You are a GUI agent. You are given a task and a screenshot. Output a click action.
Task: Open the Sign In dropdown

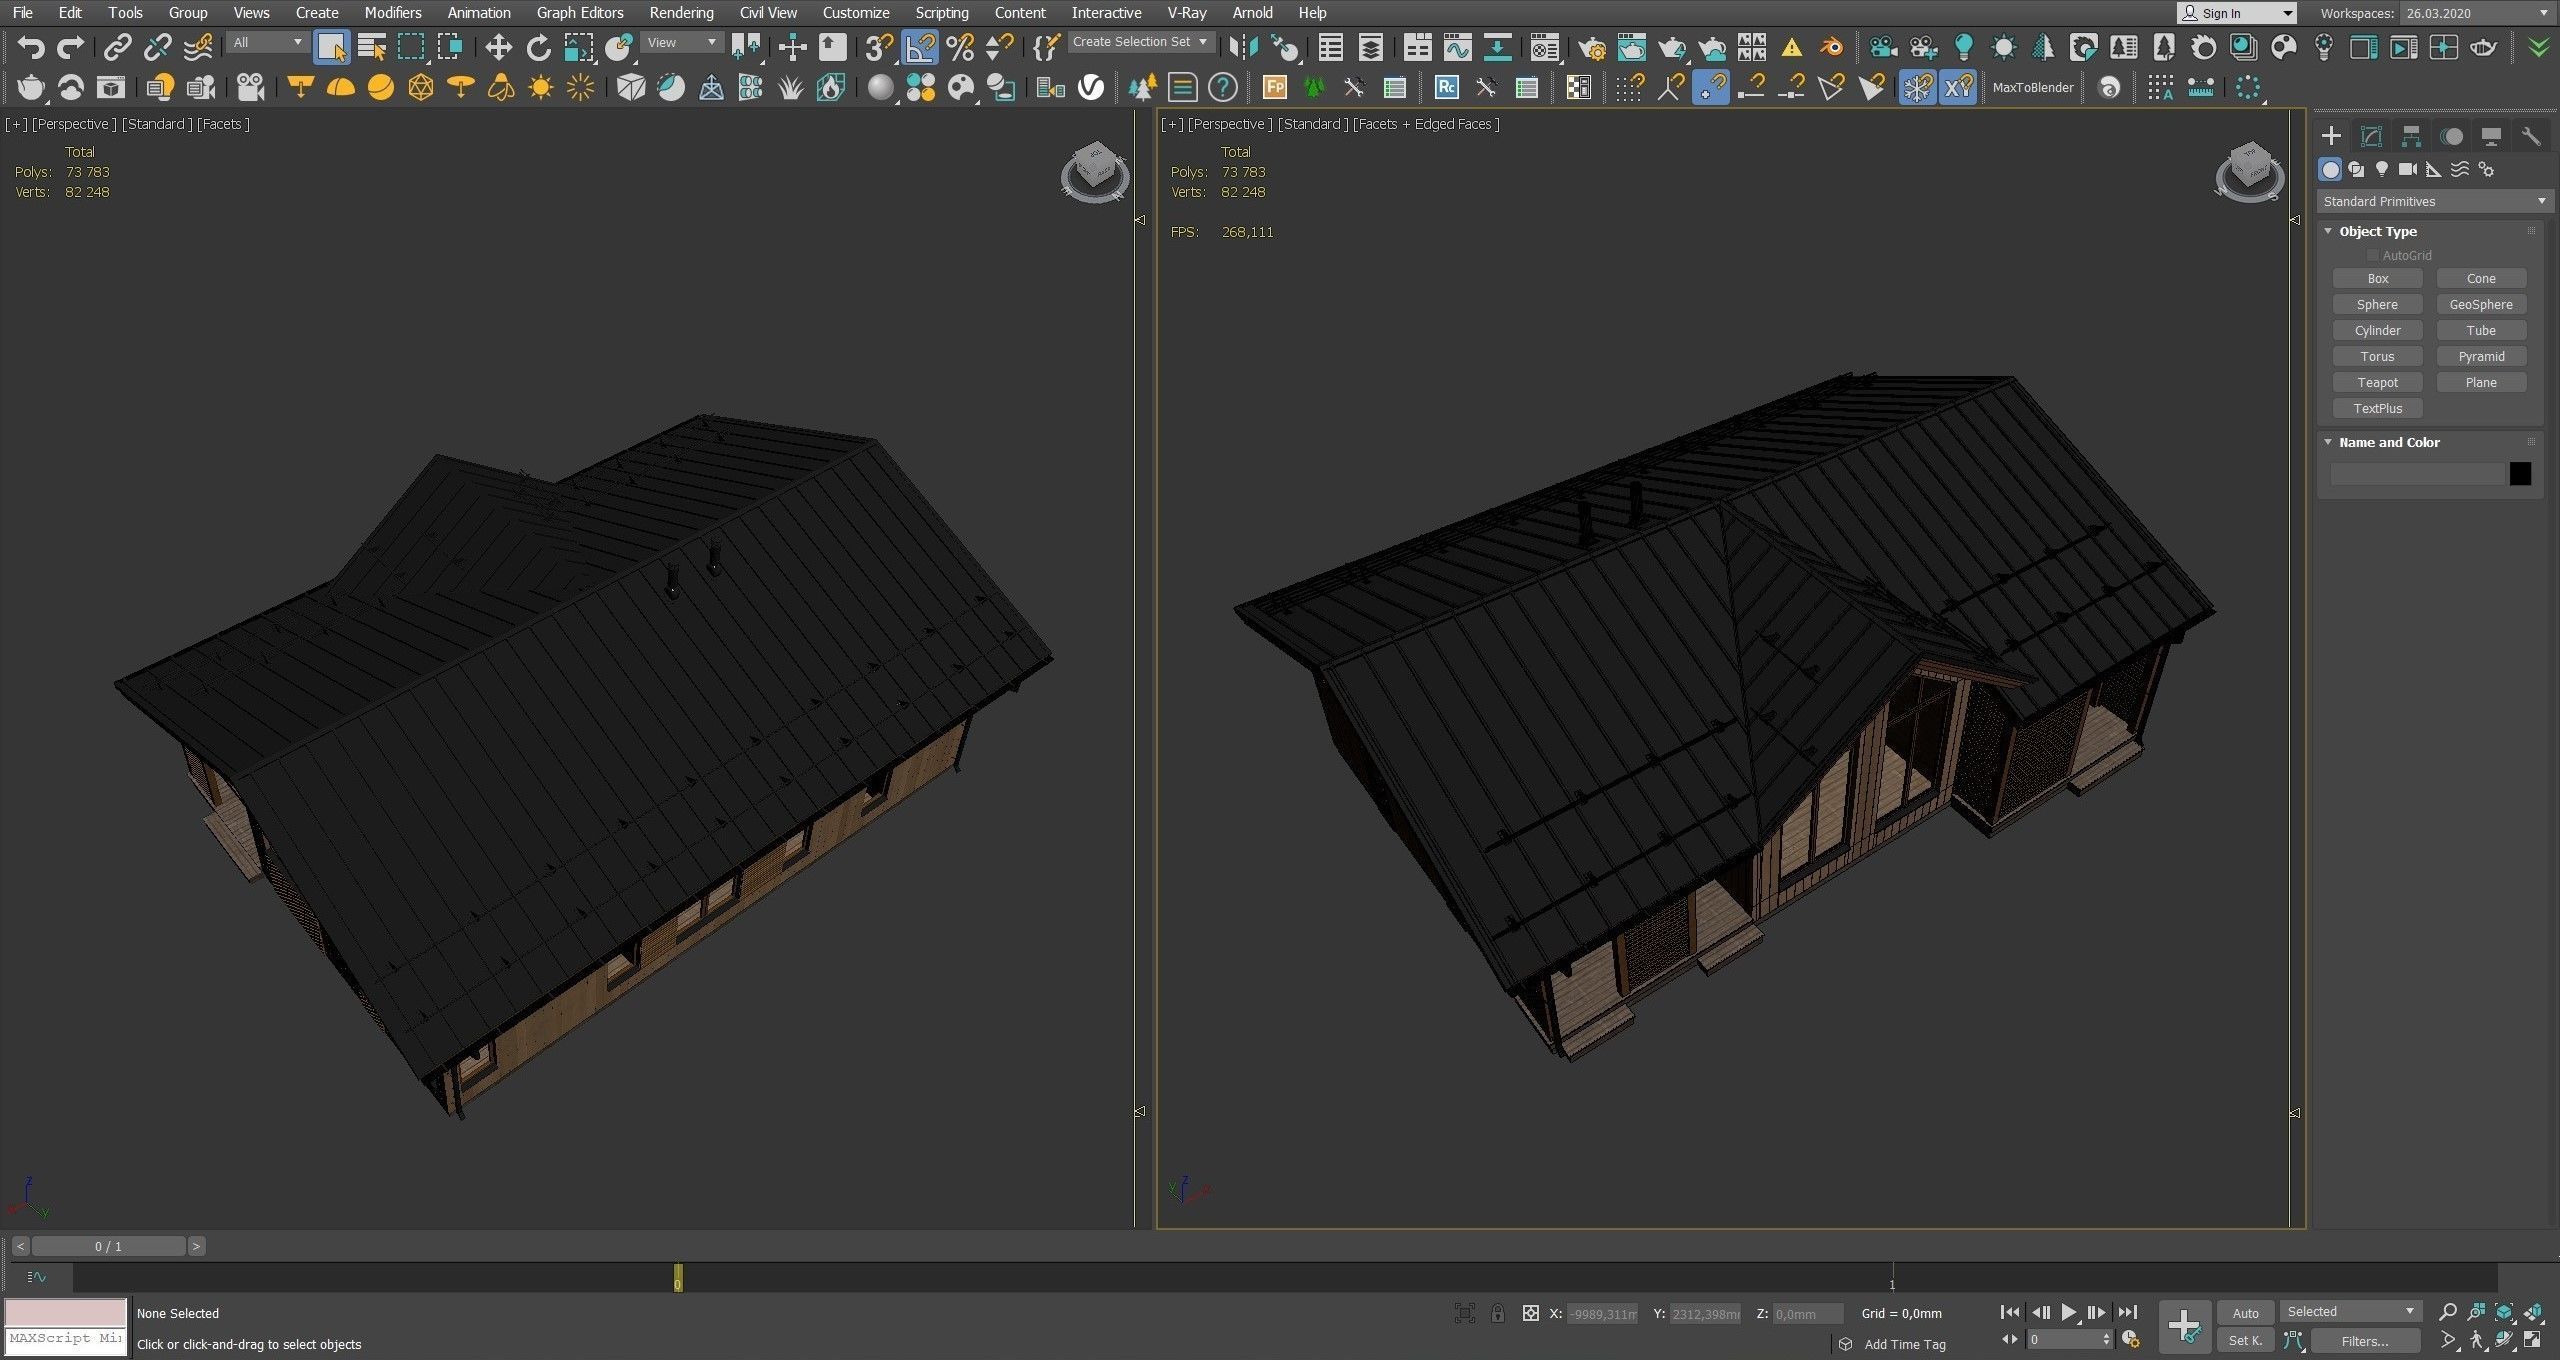2236,13
